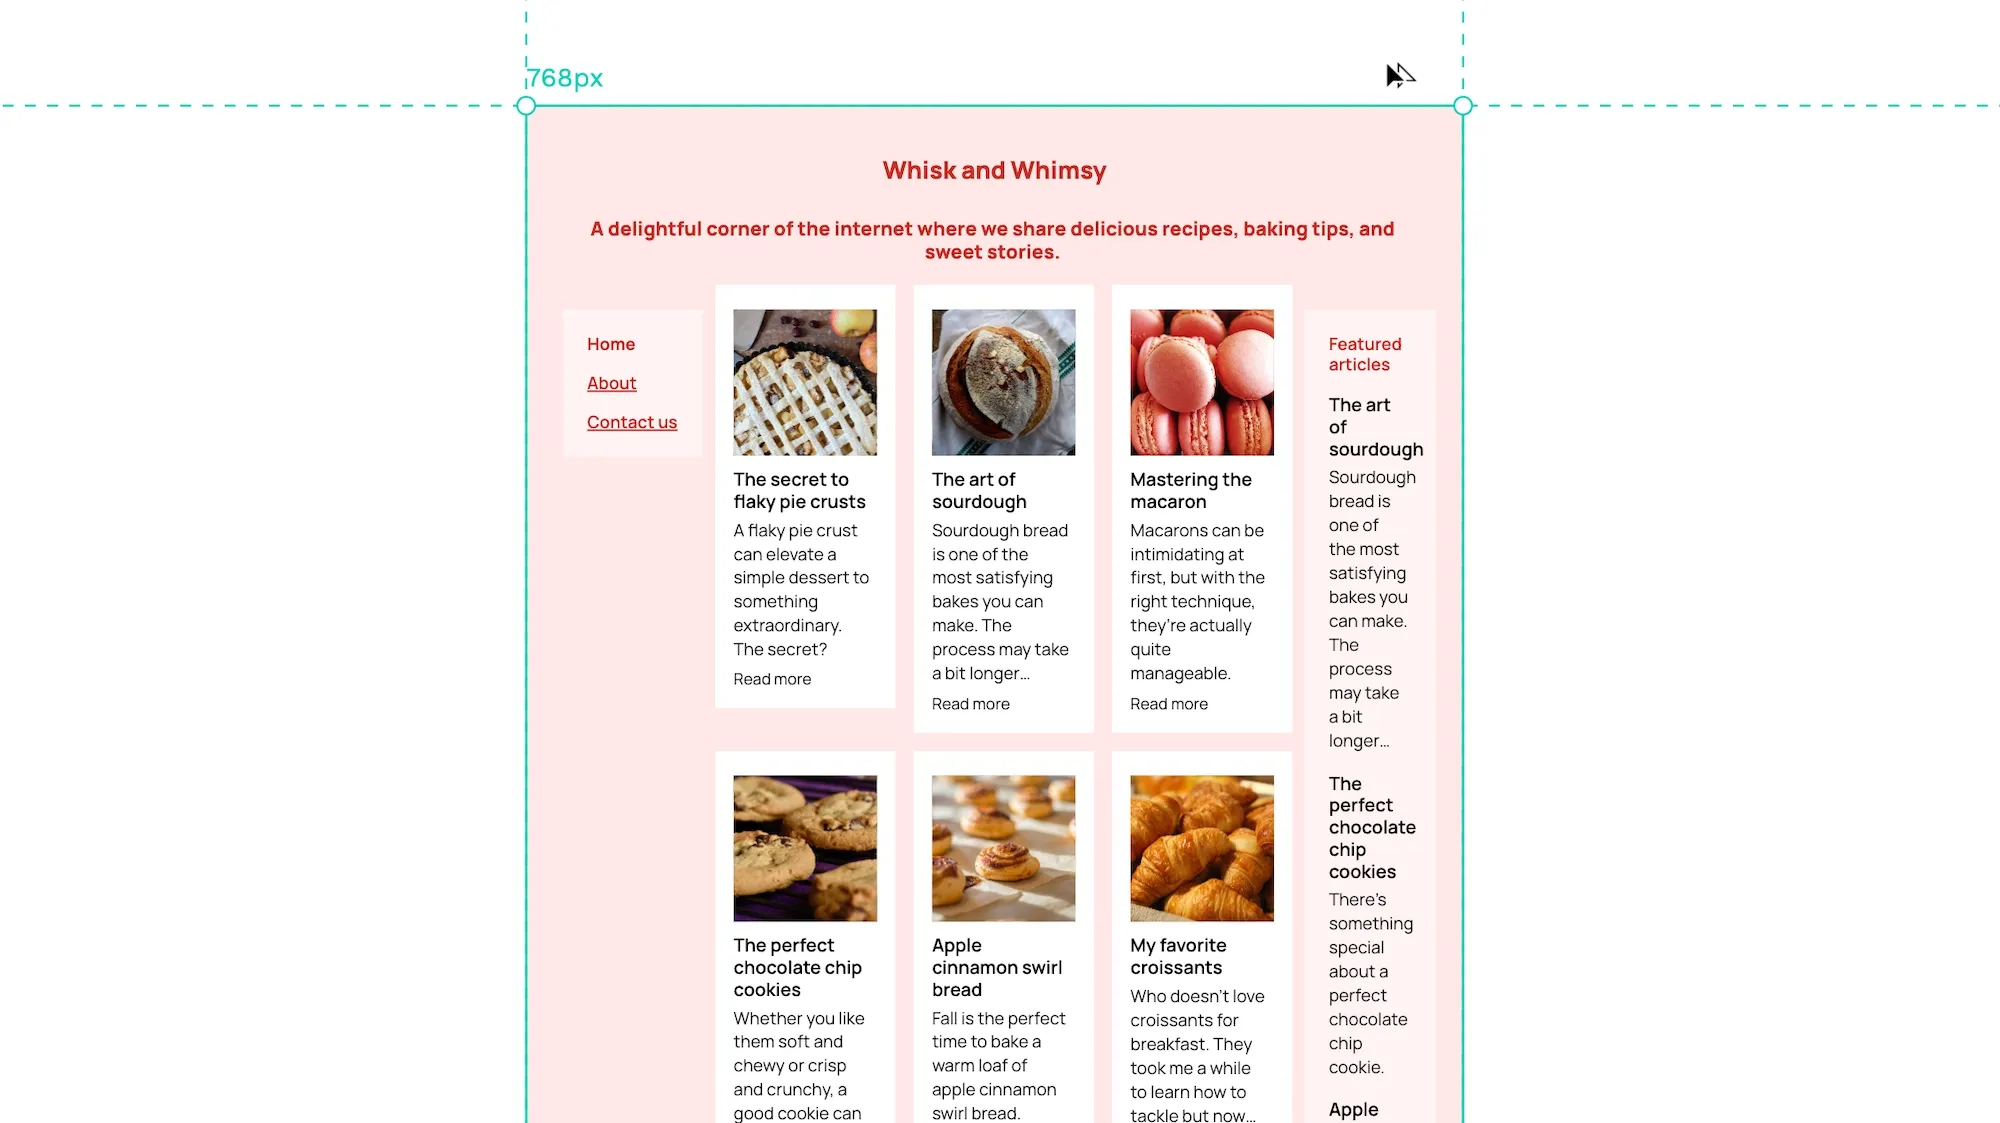Click the pie crust article thumbnail image

805,382
